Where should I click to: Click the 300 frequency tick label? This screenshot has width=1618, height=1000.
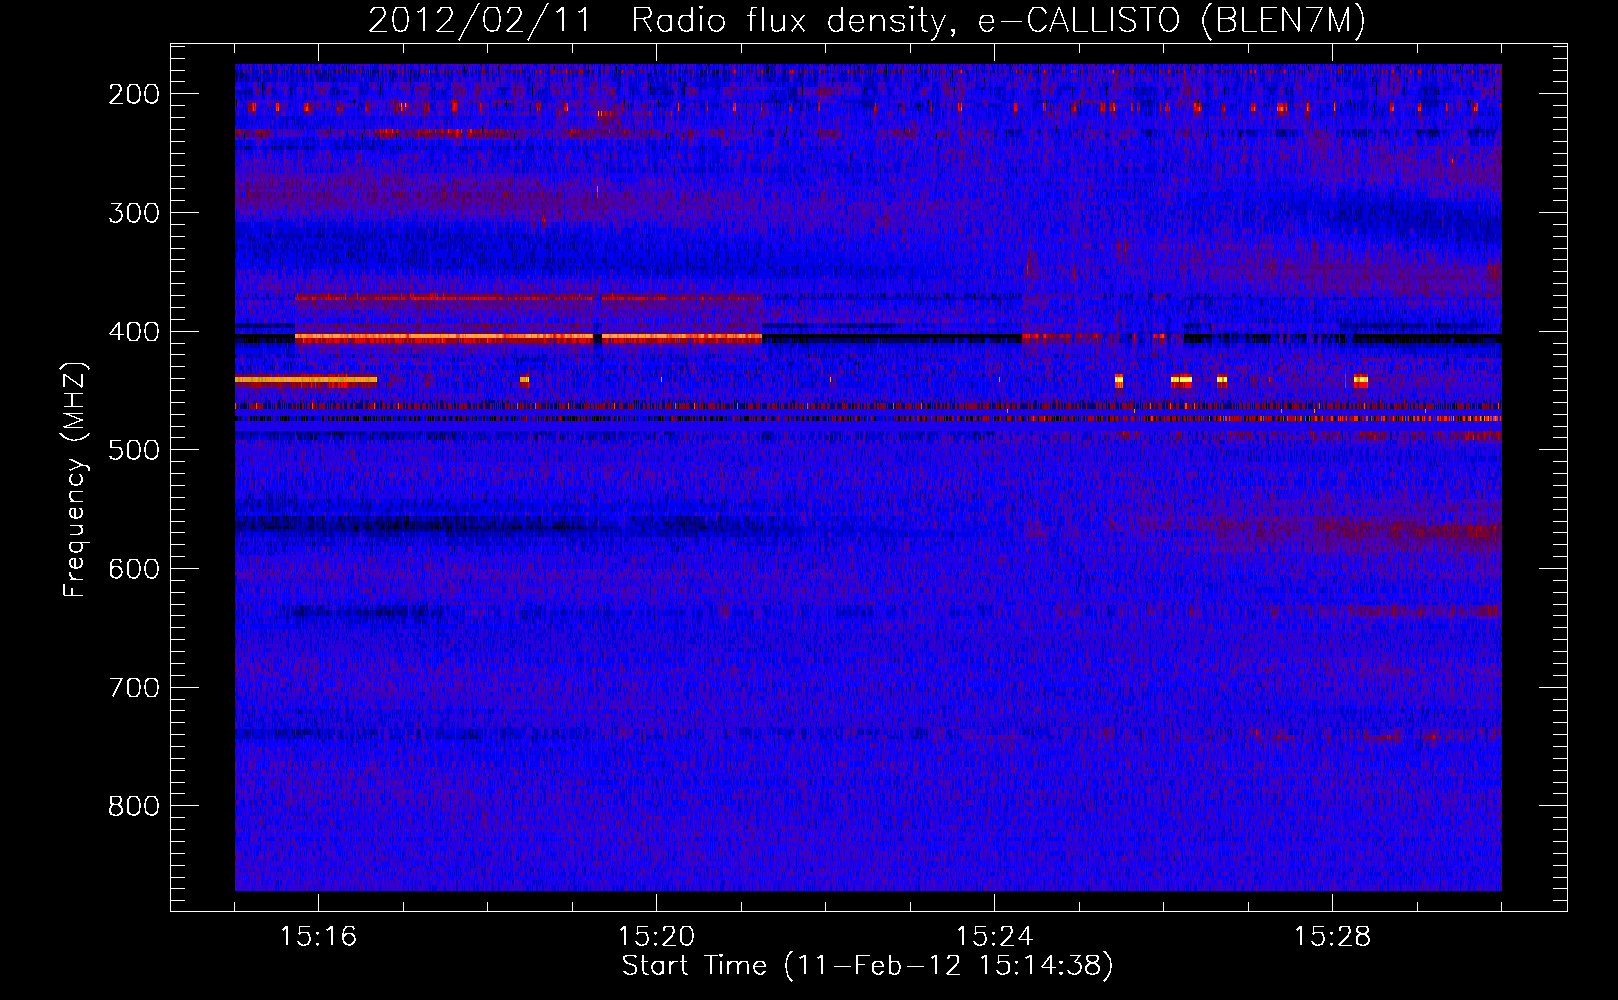tap(134, 213)
